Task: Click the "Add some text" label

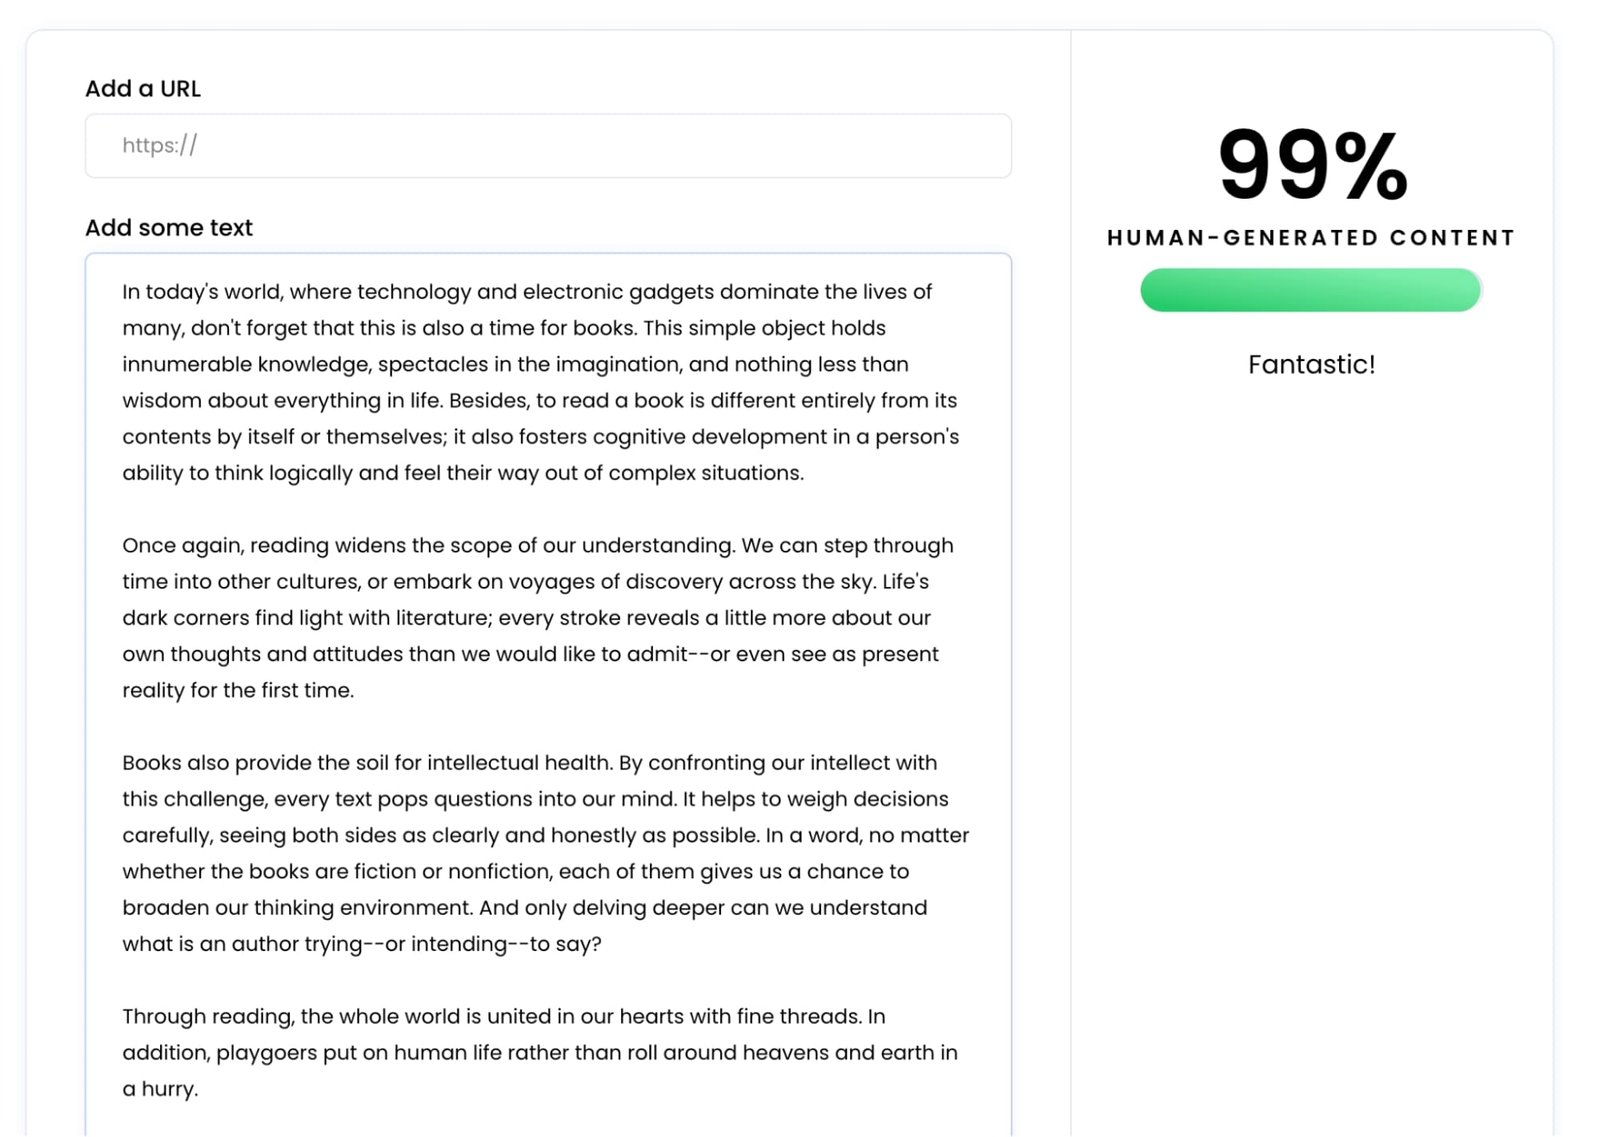Action: [168, 228]
